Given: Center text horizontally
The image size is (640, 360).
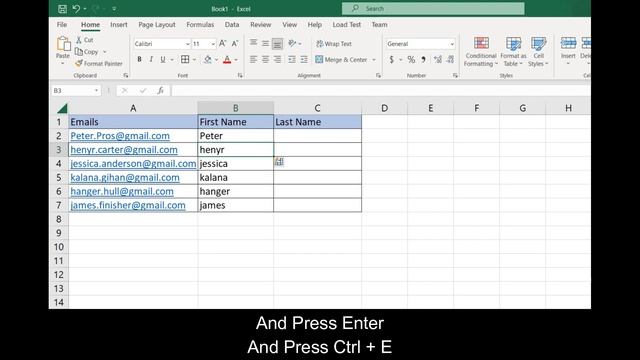Looking at the screenshot, I should [x=265, y=60].
